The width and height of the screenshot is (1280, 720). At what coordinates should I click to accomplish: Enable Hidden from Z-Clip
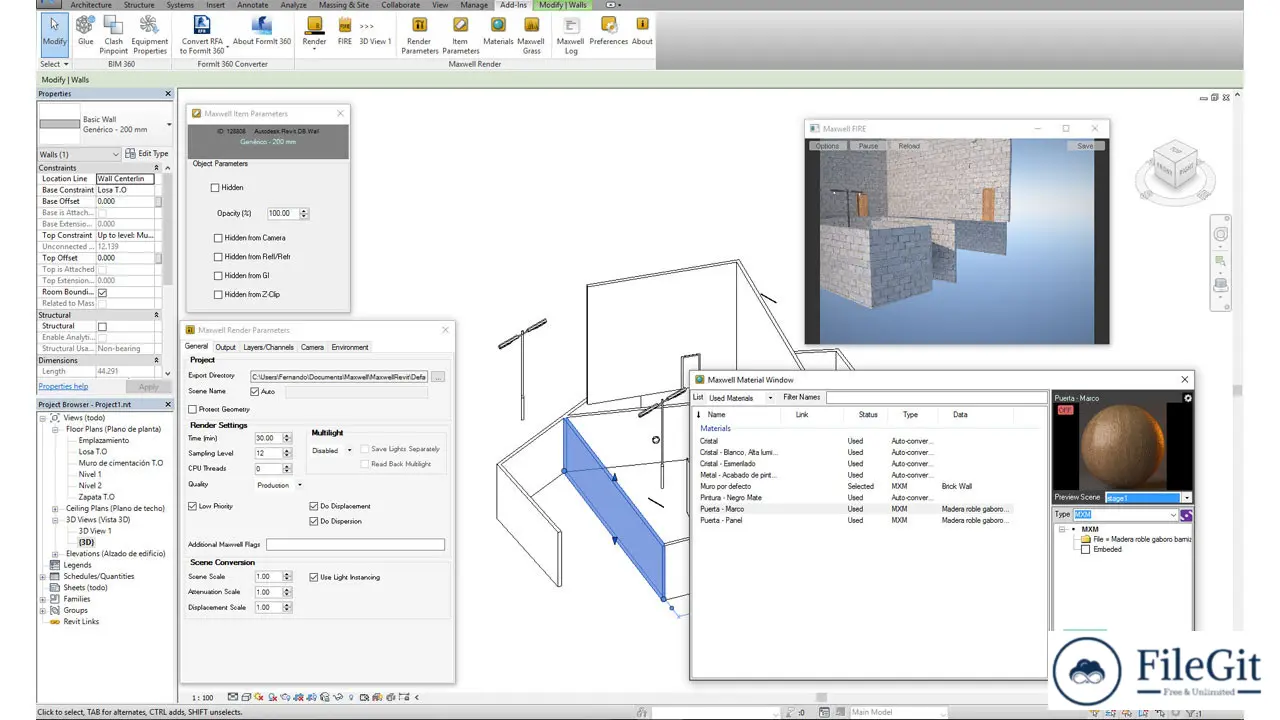[x=218, y=295]
